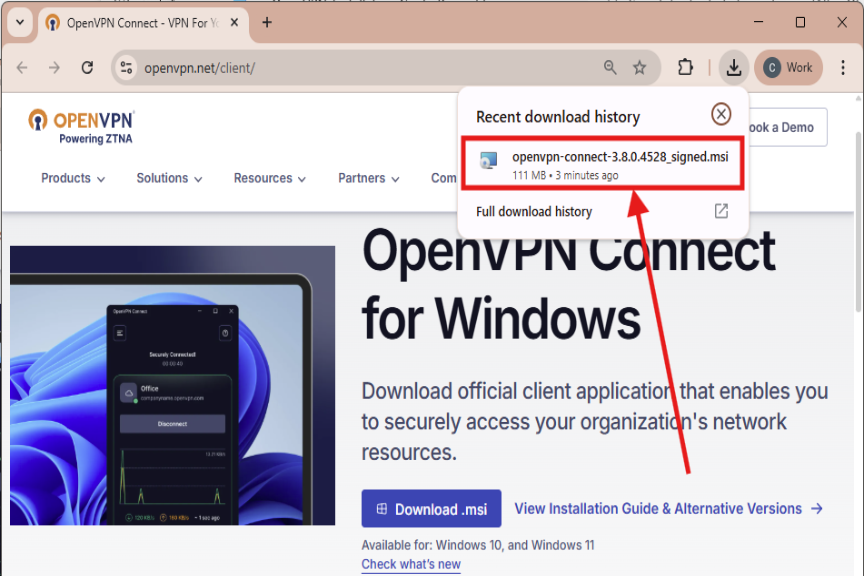Open the tab search dropdown arrow

(20, 22)
